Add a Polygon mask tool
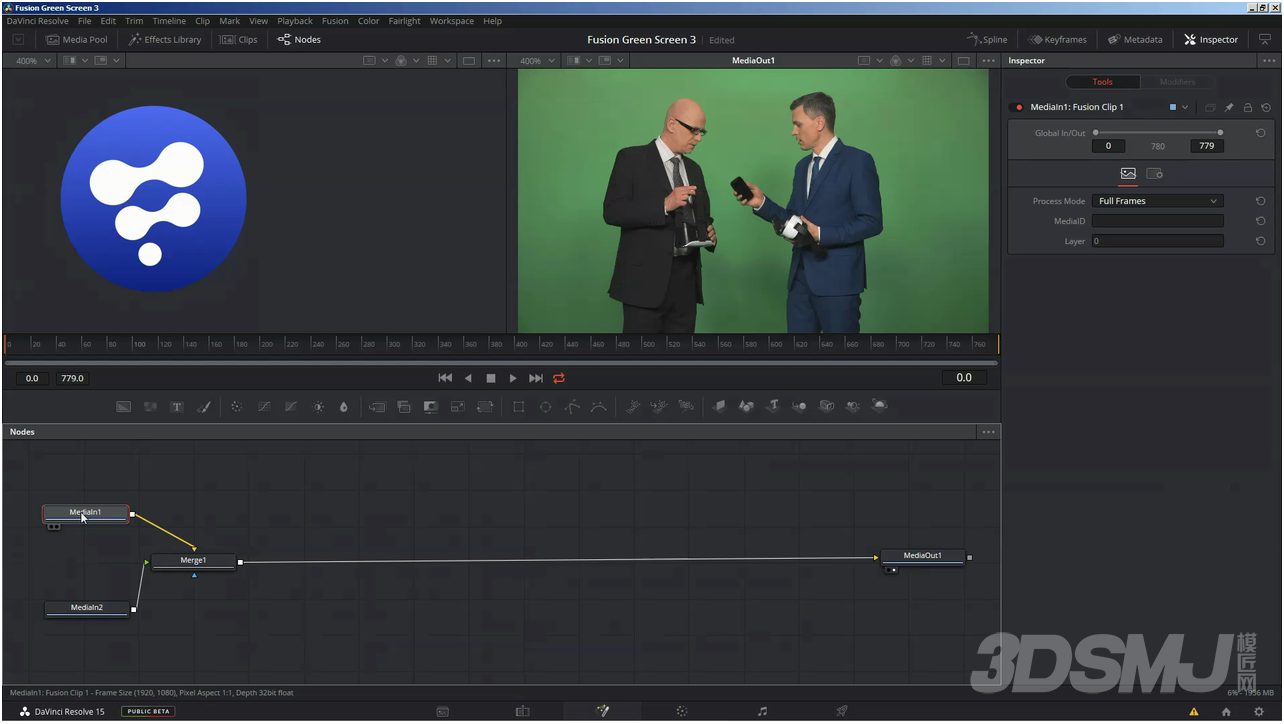The width and height of the screenshot is (1284, 724). tap(572, 407)
